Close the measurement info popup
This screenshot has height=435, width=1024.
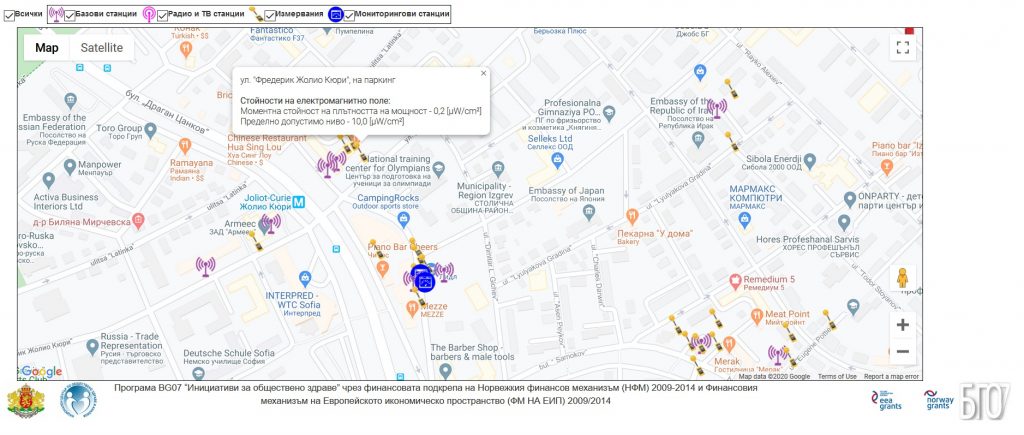point(483,73)
